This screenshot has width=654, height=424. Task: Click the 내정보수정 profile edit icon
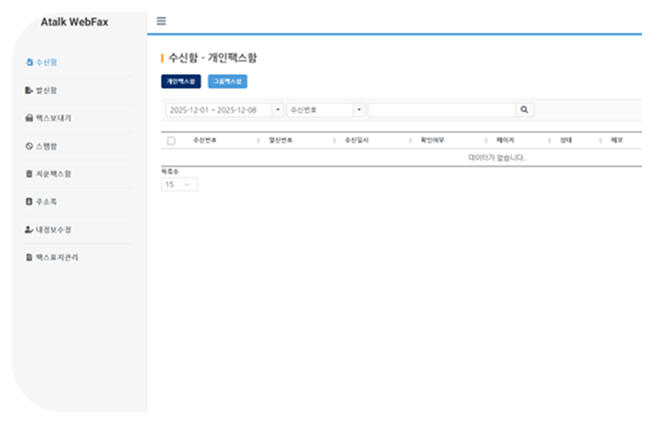[29, 230]
